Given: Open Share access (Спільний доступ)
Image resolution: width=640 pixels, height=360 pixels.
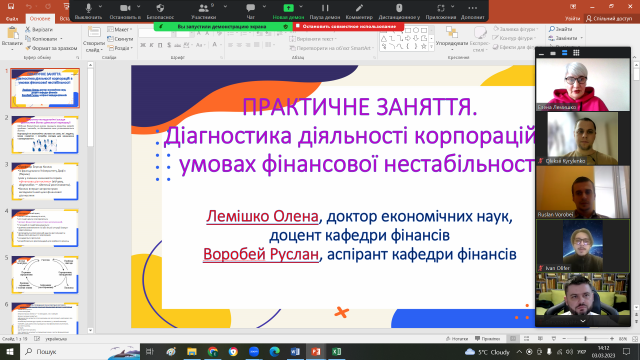Looking at the screenshot, I should click(x=609, y=18).
